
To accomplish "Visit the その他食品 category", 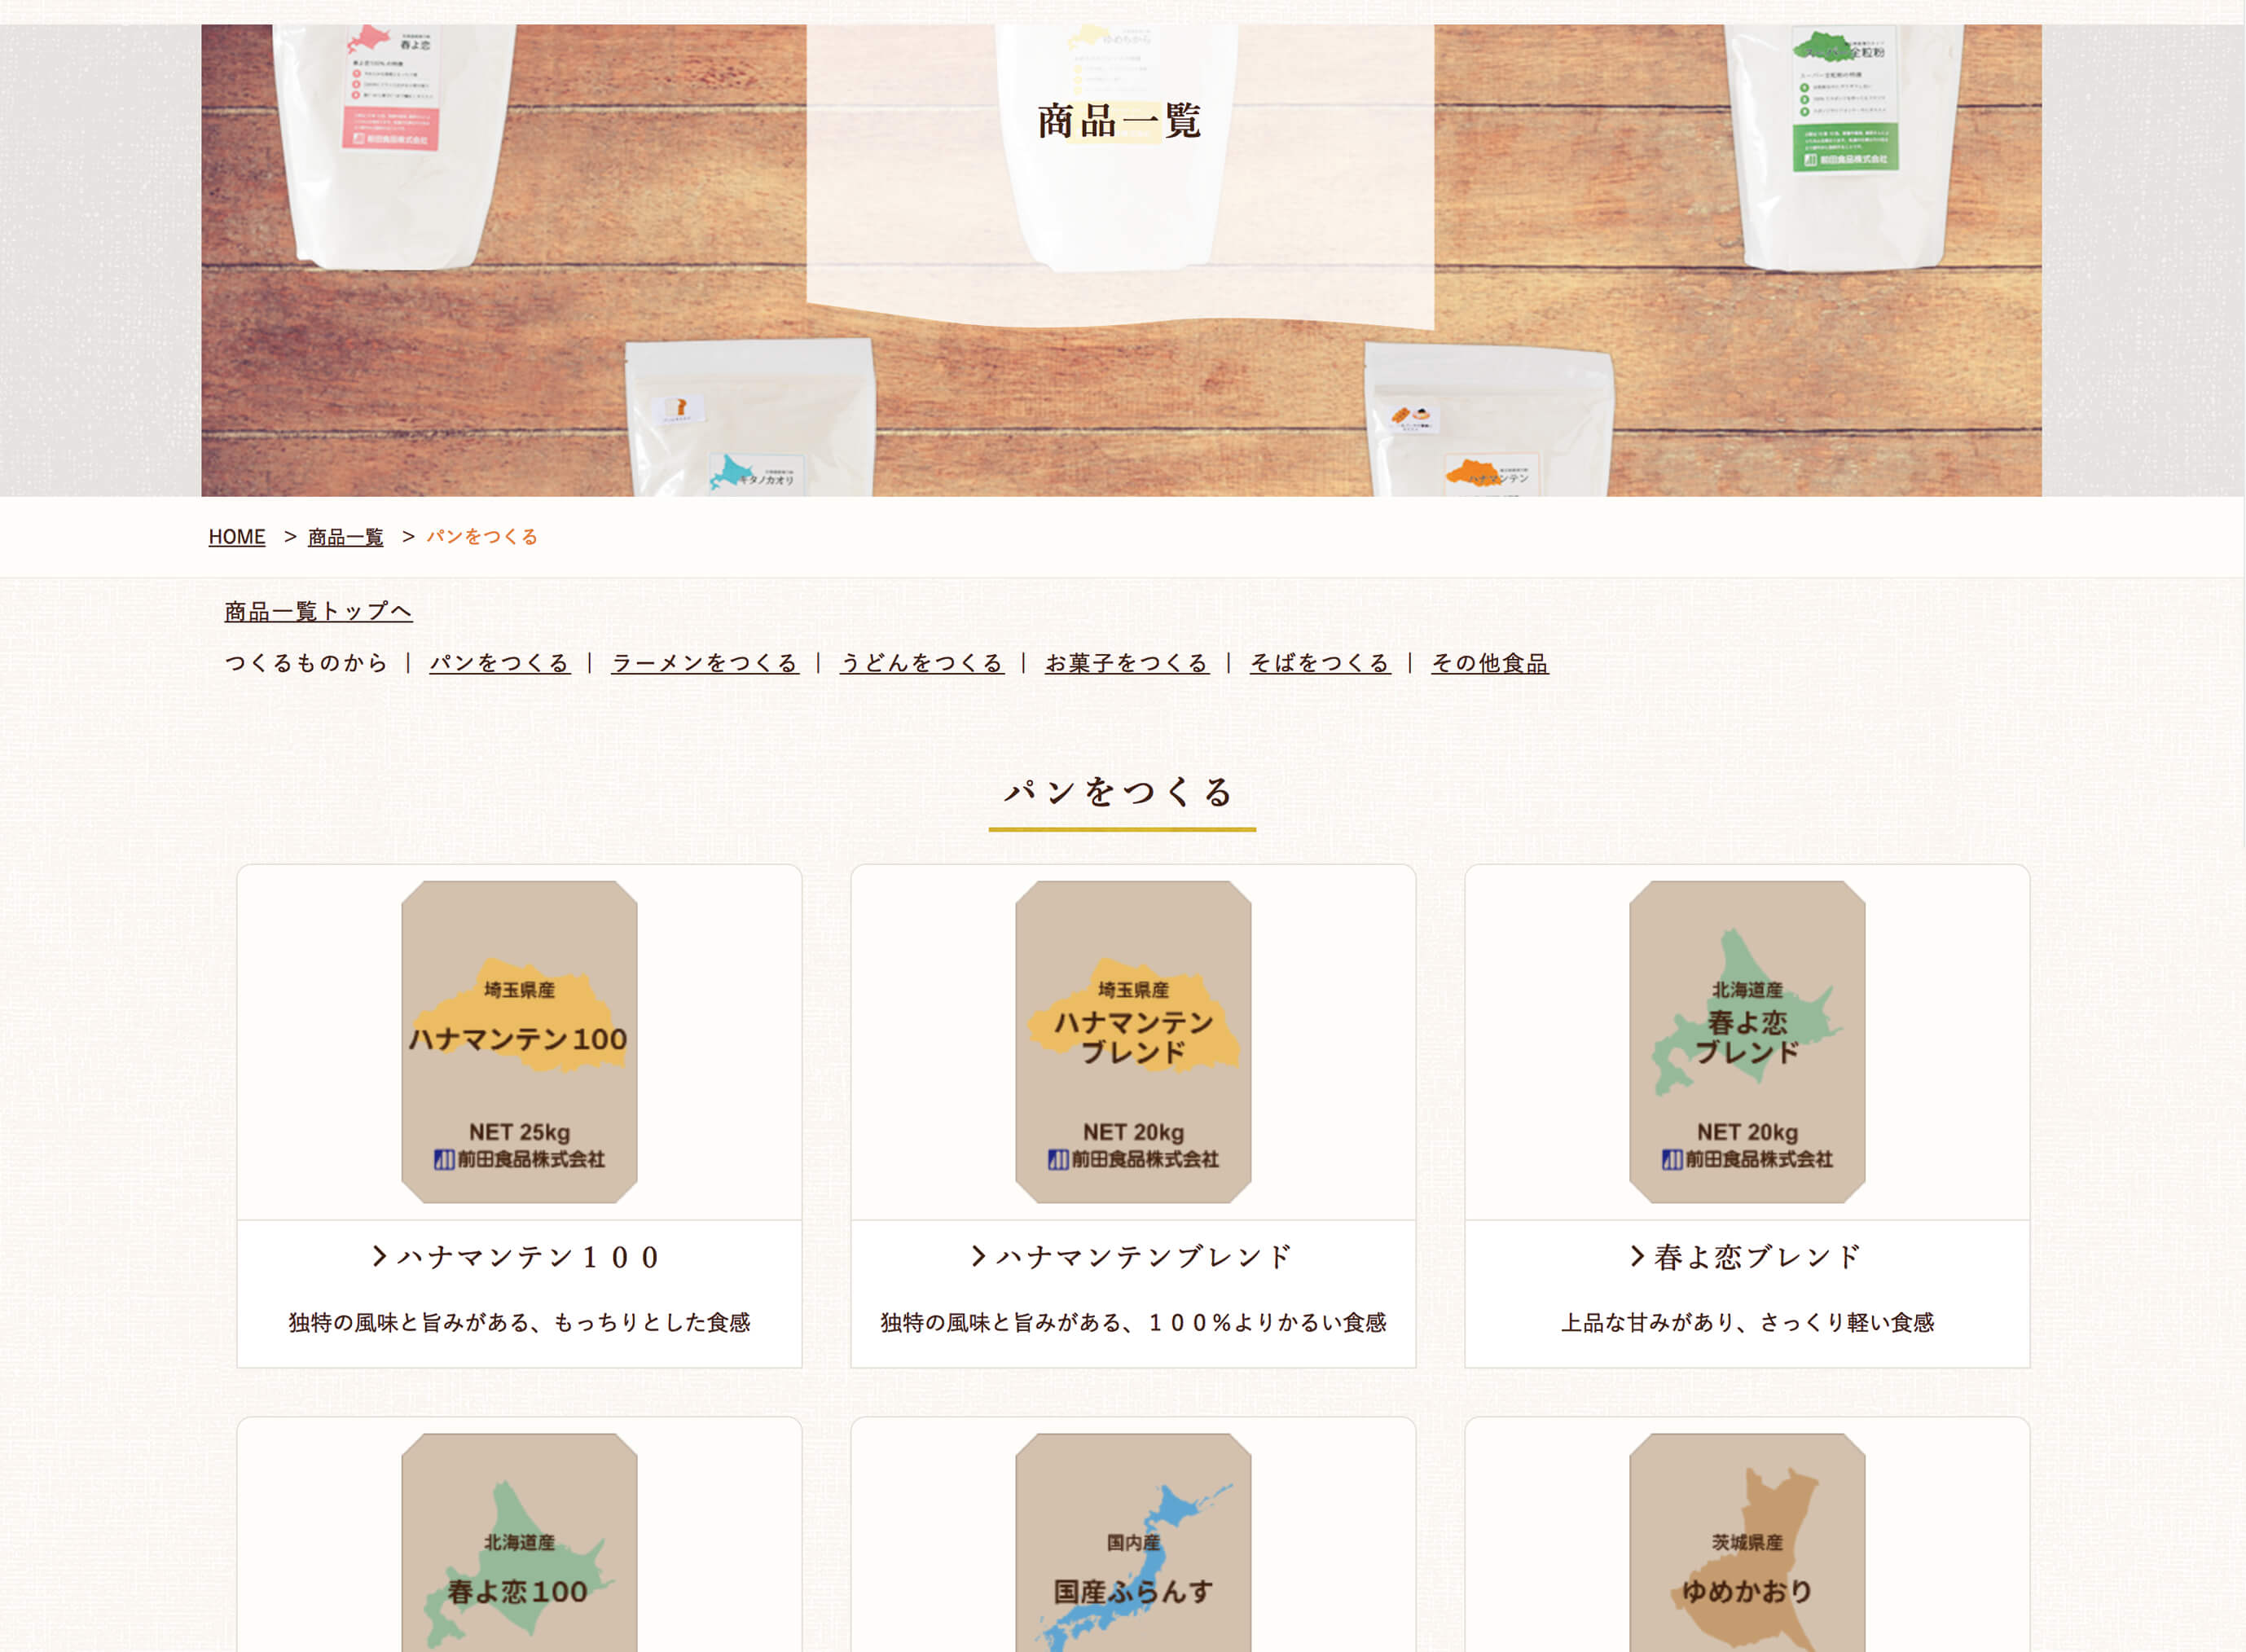I will coord(1490,663).
